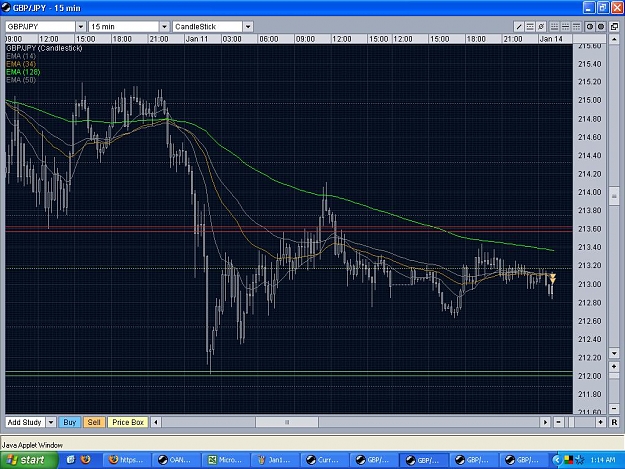Screen dimensions: 625x469
Task: Click the Jan 11 date label
Action: coord(197,39)
